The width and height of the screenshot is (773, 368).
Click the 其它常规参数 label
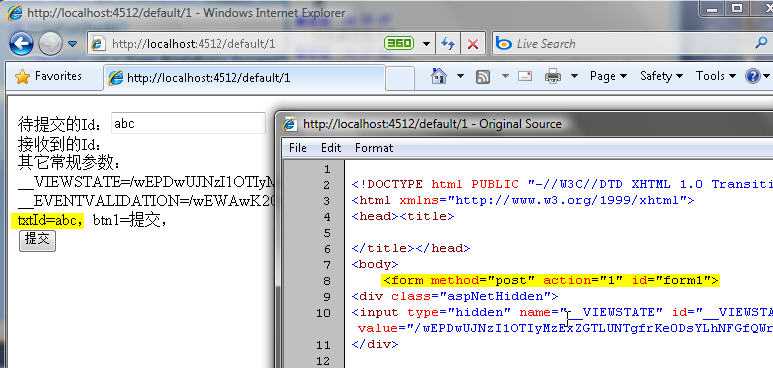pyautogui.click(x=69, y=162)
